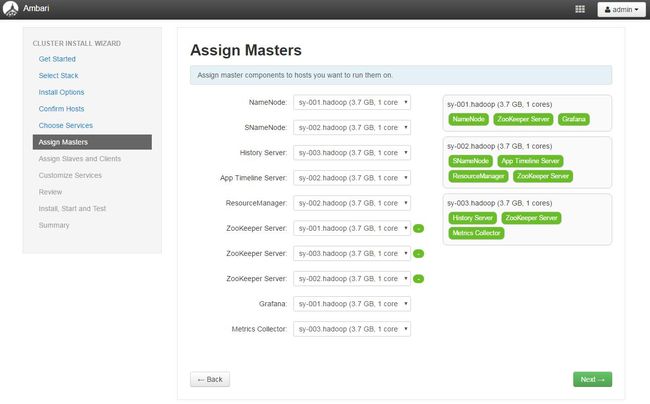Image resolution: width=650 pixels, height=404 pixels.
Task: Go to Choose Services step
Action: tap(65, 125)
